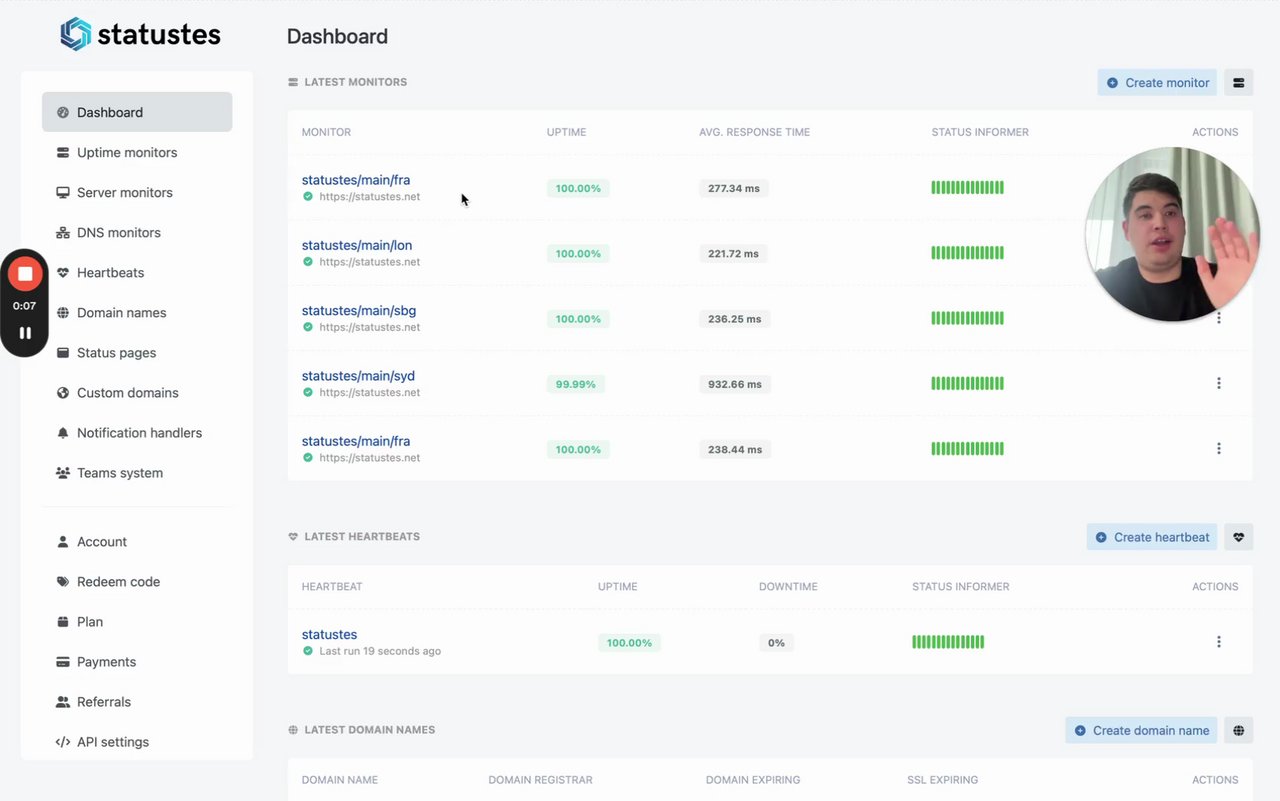Open statustes/main/sbg monitor
The width and height of the screenshot is (1280, 801).
[359, 310]
